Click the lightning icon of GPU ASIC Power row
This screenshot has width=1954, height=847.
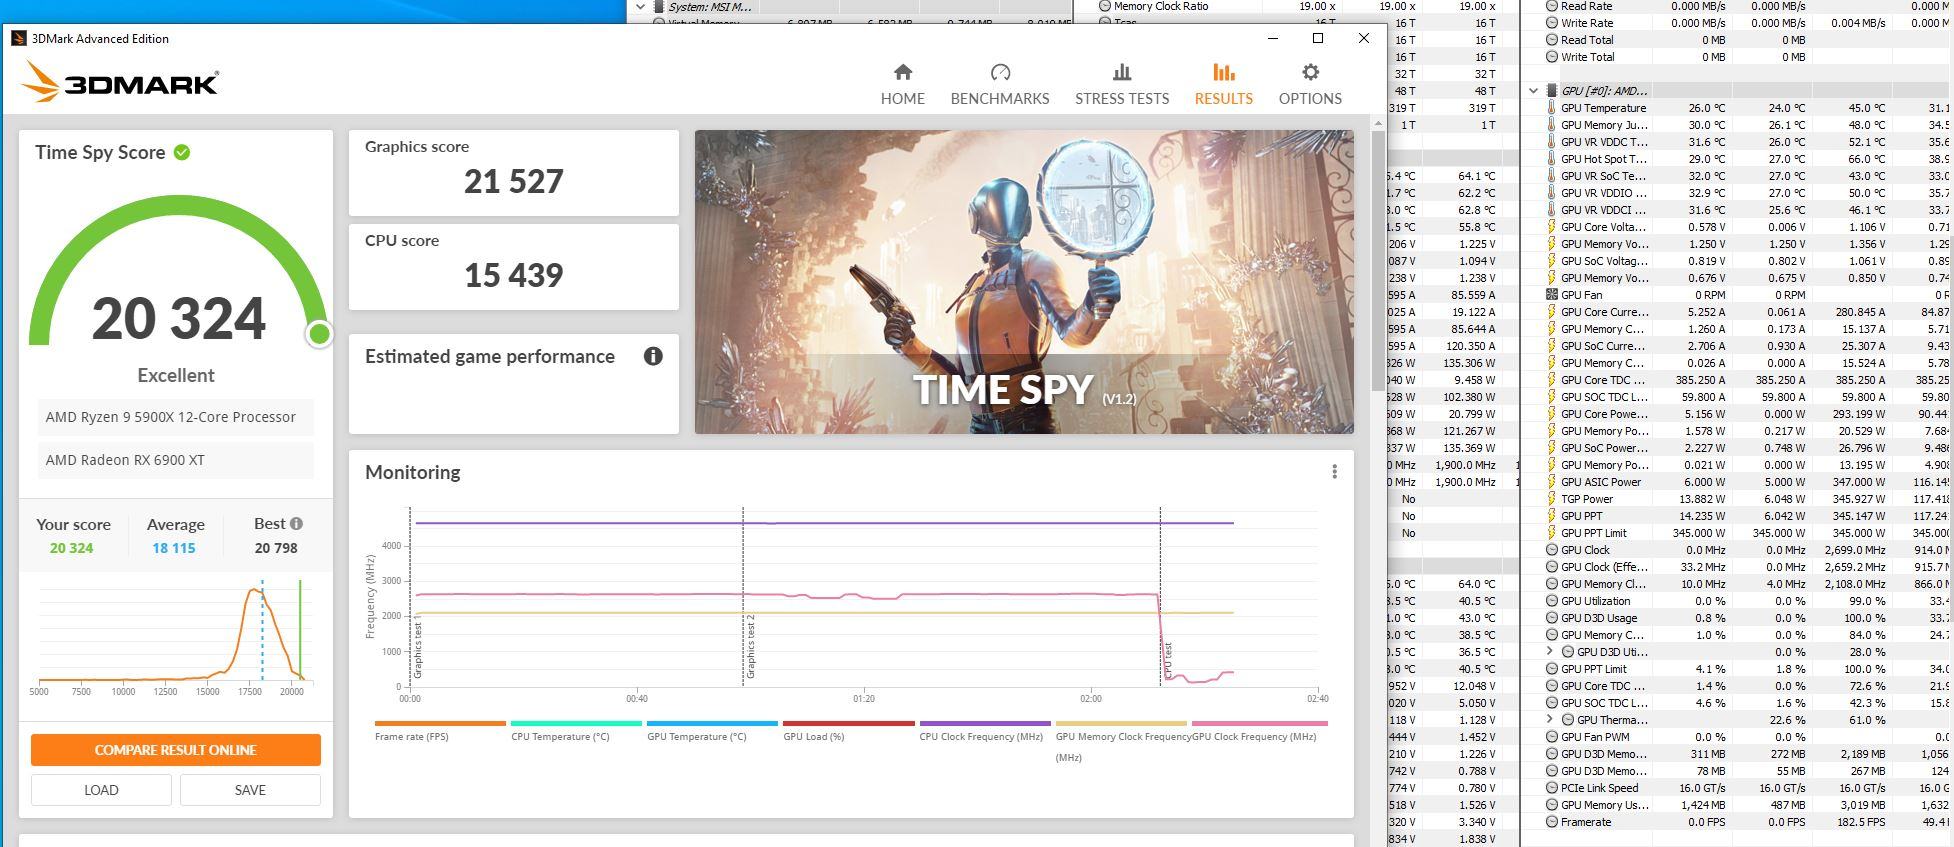point(1552,482)
